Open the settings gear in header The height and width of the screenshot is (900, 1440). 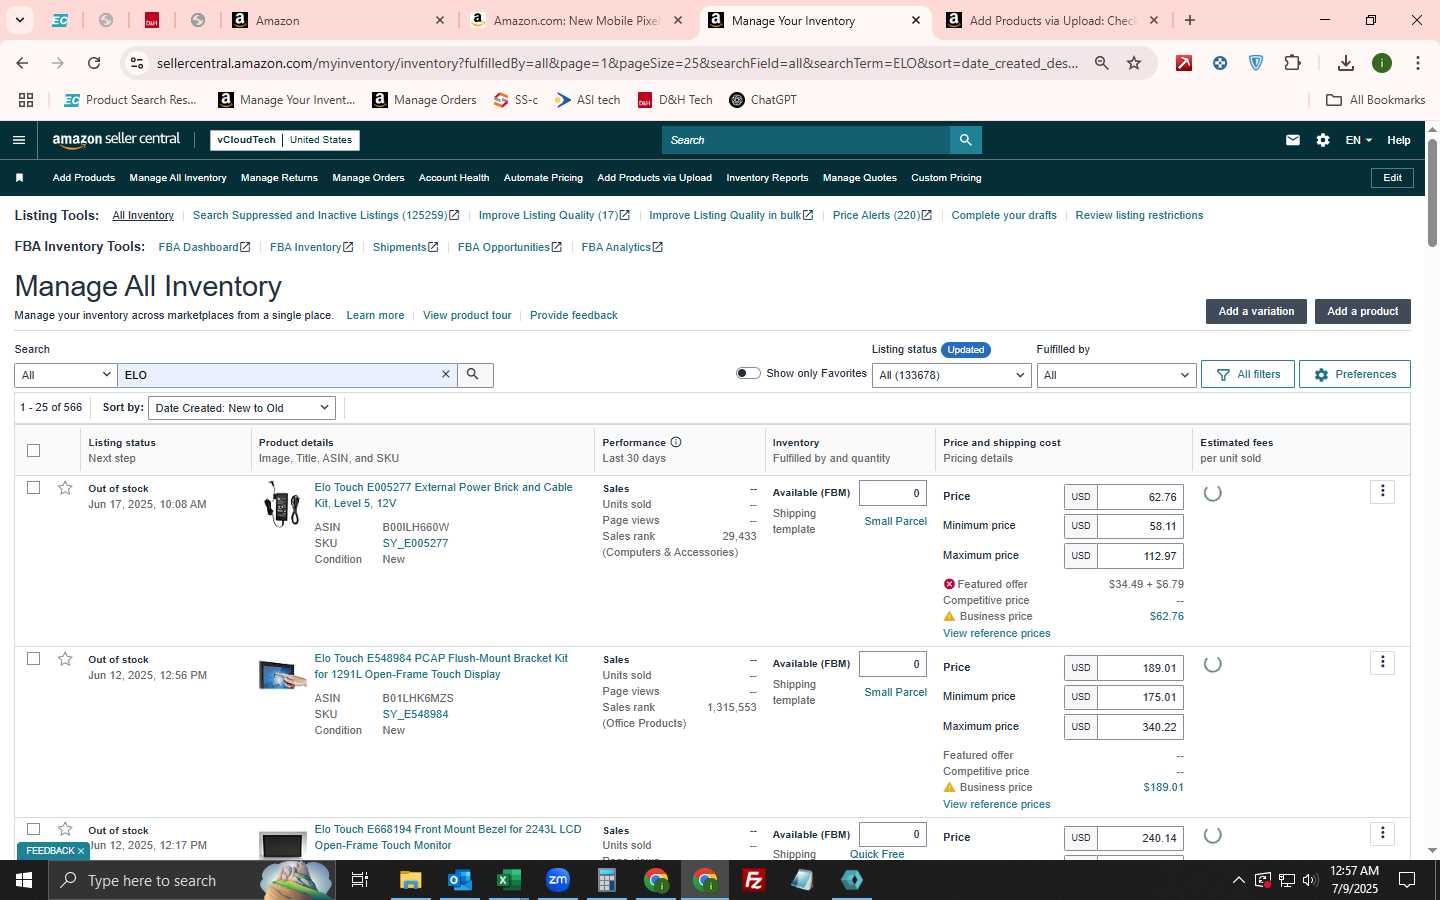pos(1323,140)
